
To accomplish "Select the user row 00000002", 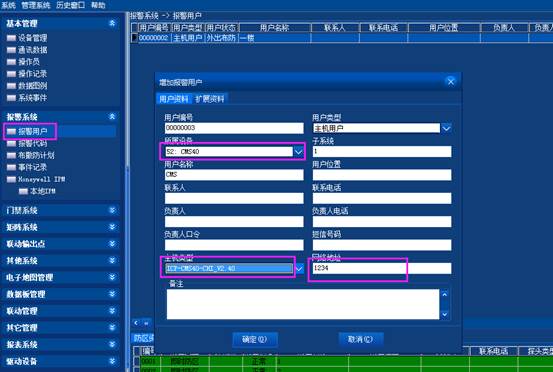I will click(x=342, y=38).
